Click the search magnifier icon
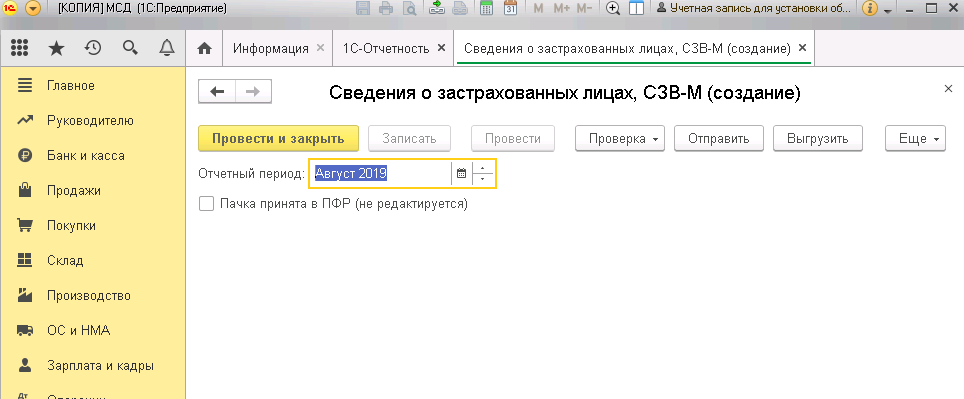The height and width of the screenshot is (399, 964). [x=130, y=48]
